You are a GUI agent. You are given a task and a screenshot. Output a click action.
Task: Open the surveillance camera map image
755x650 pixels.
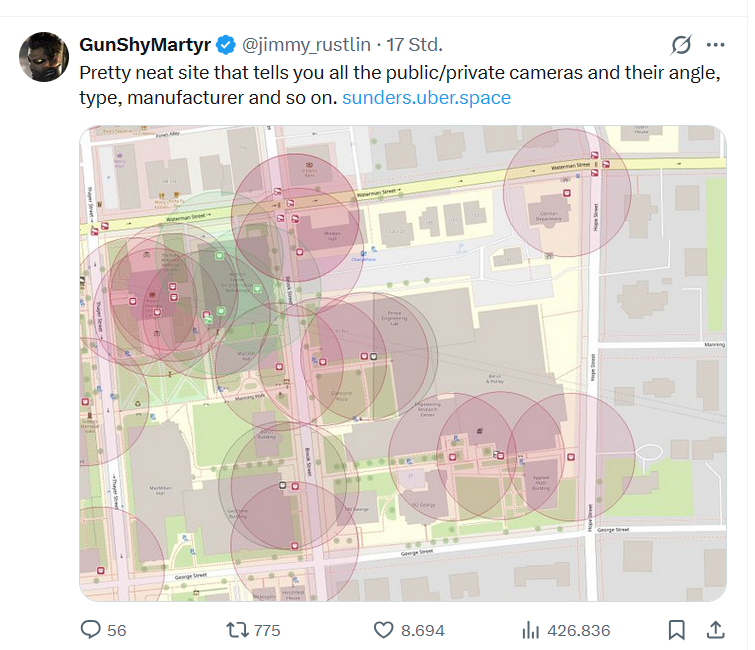[x=403, y=363]
